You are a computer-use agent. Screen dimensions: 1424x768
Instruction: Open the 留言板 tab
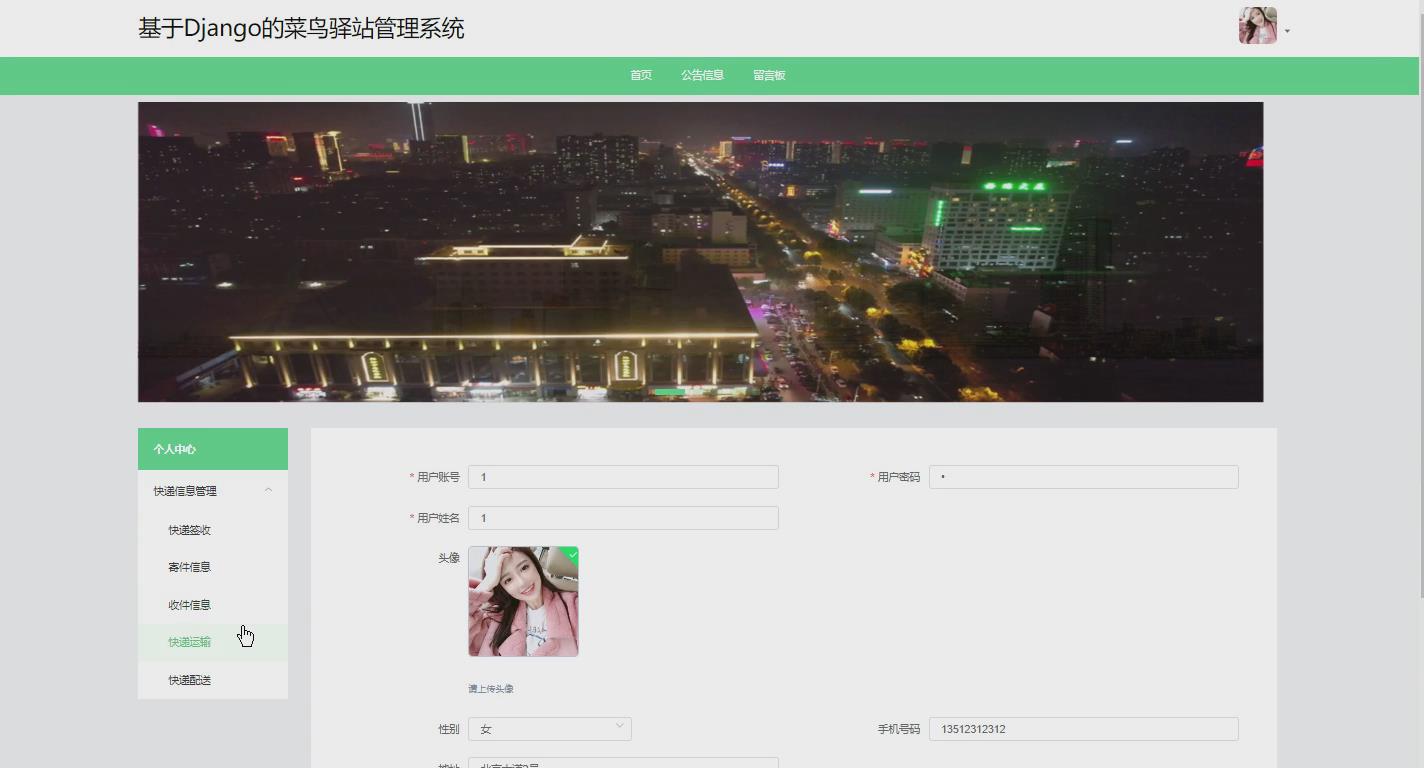pos(768,74)
